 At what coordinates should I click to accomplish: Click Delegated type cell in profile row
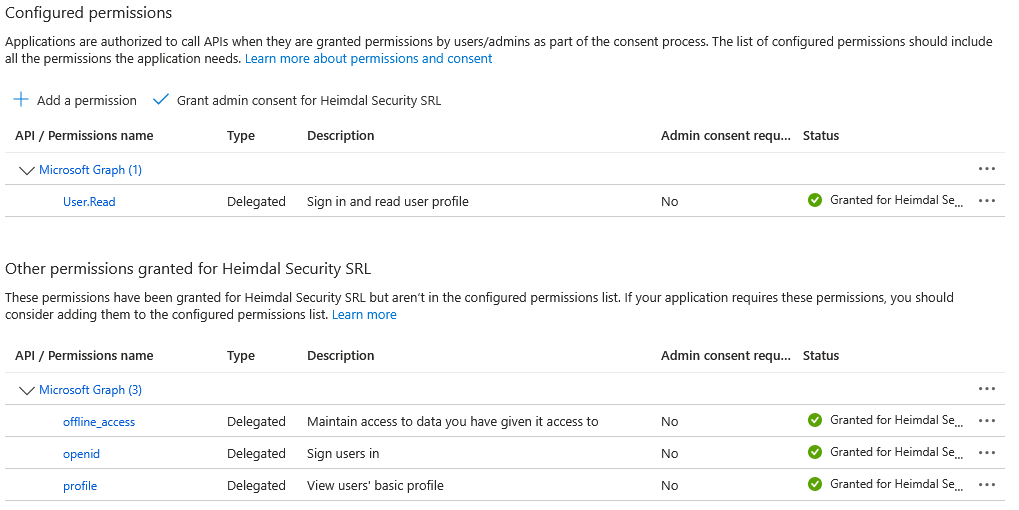(x=256, y=485)
